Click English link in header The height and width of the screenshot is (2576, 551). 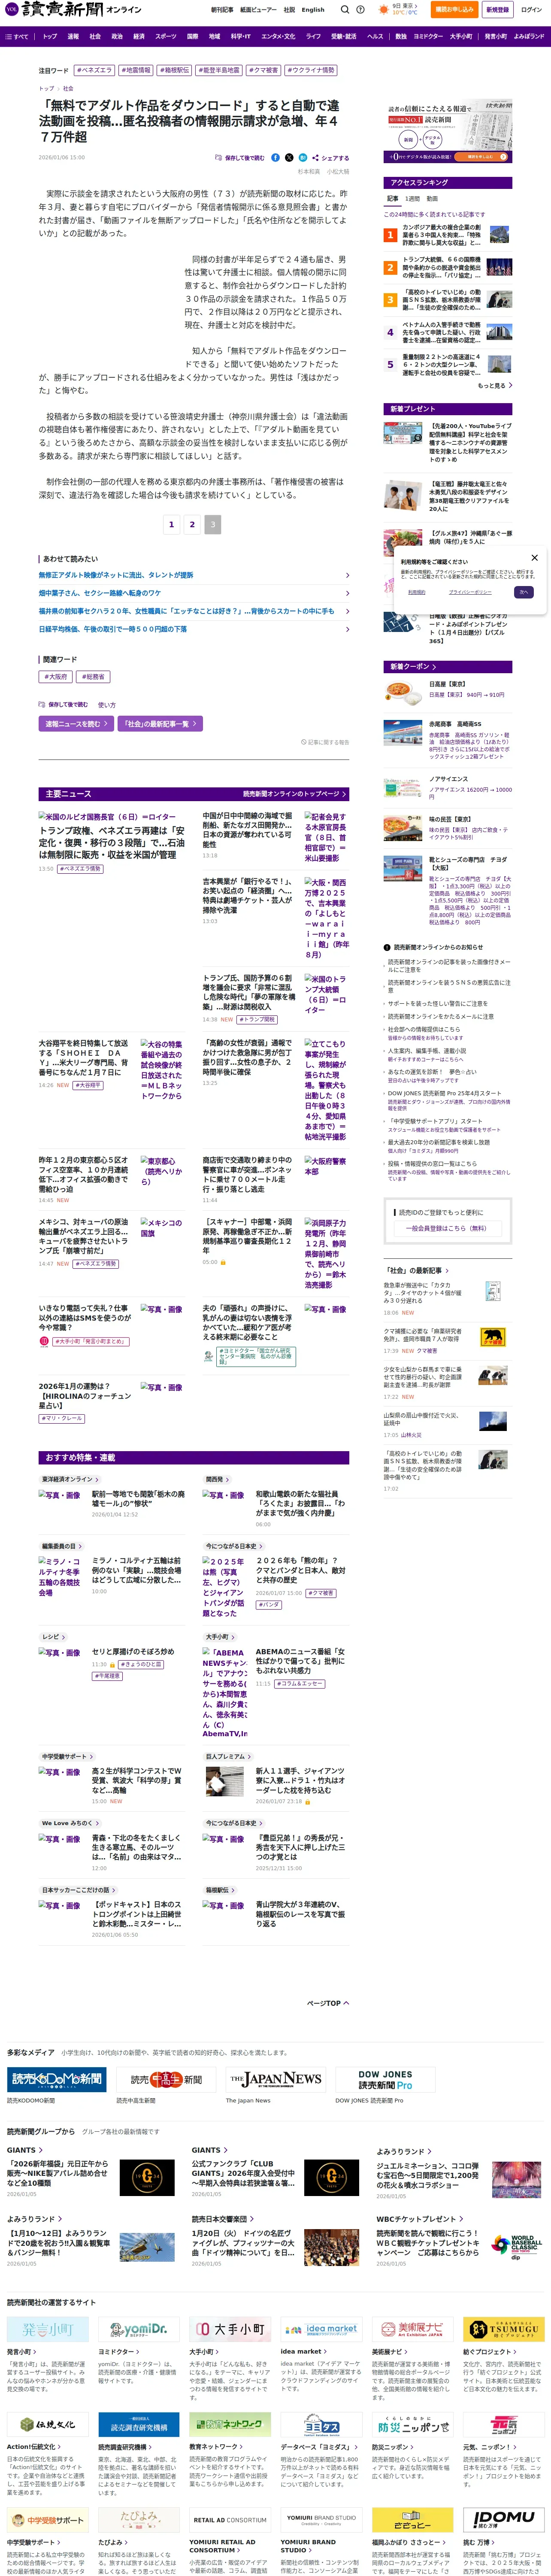pyautogui.click(x=313, y=10)
